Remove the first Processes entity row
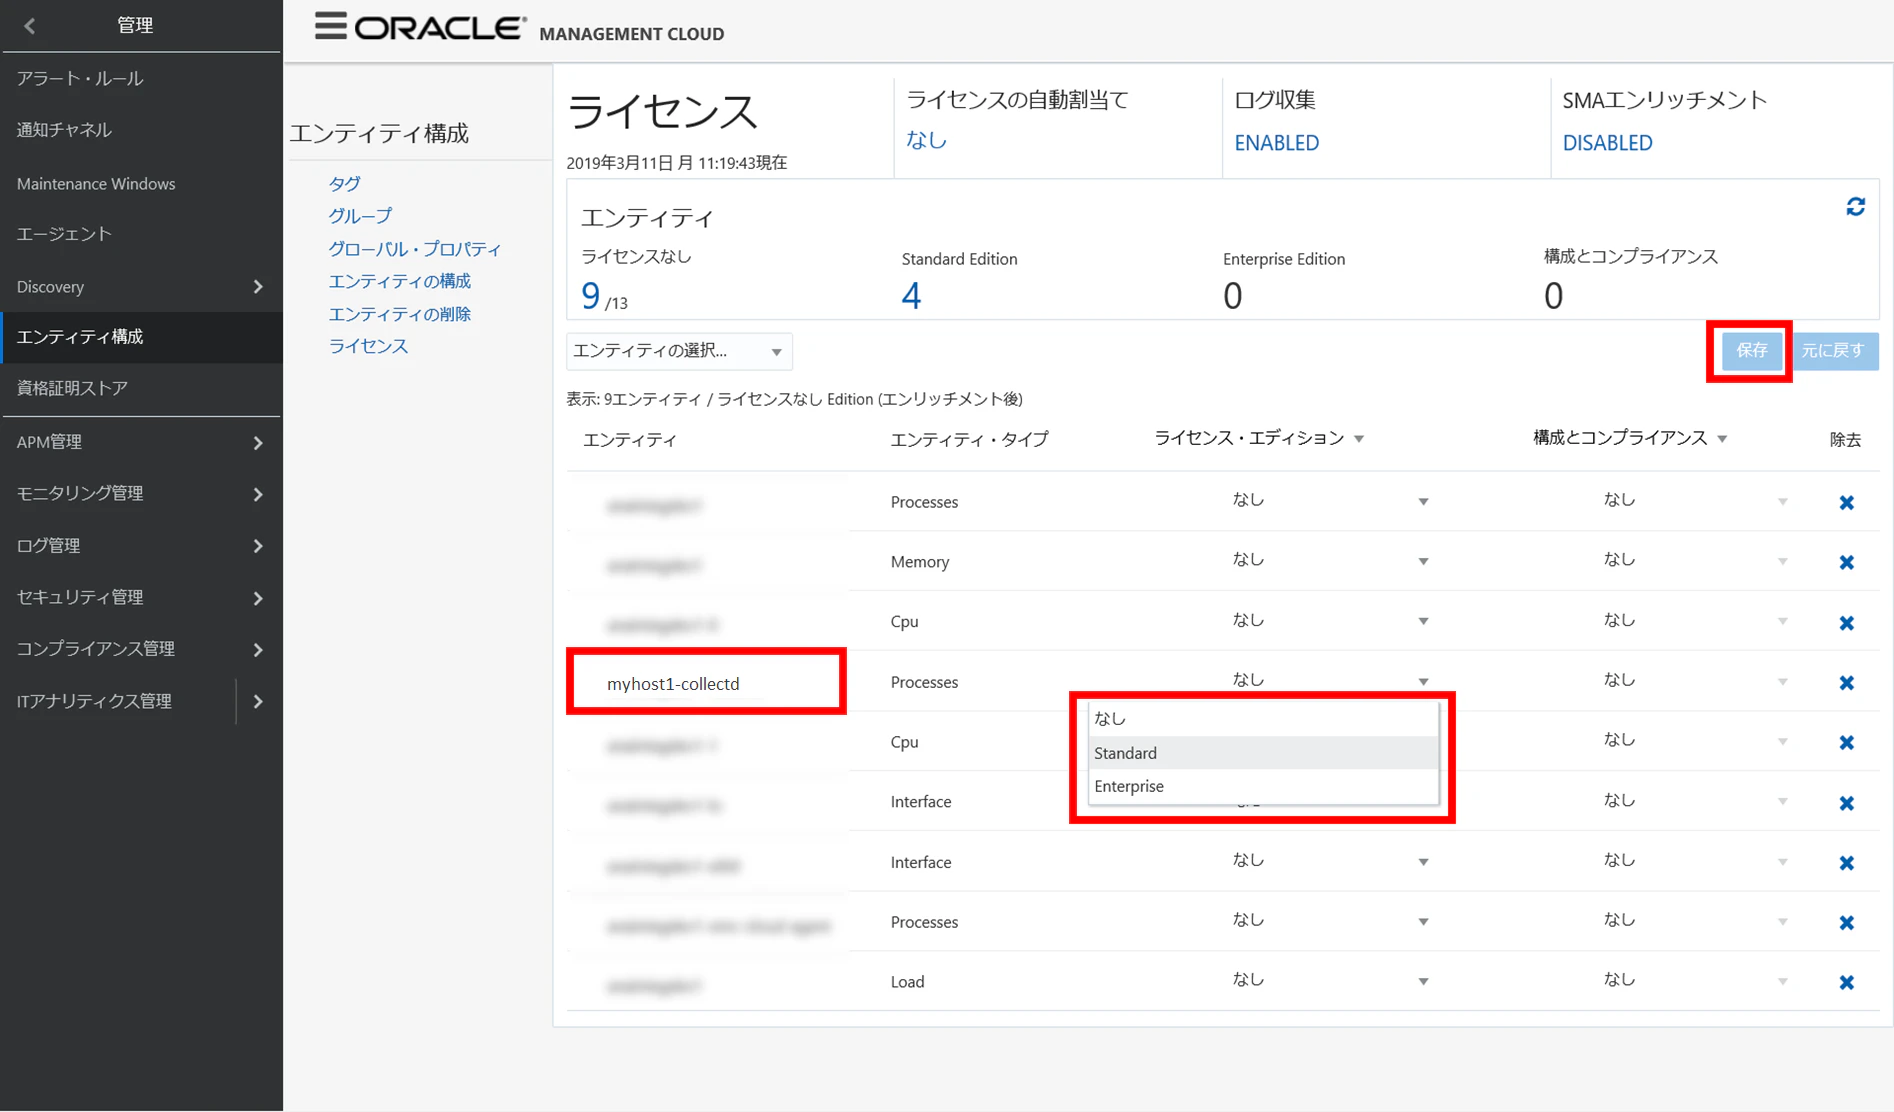The height and width of the screenshot is (1112, 1894). tap(1846, 502)
